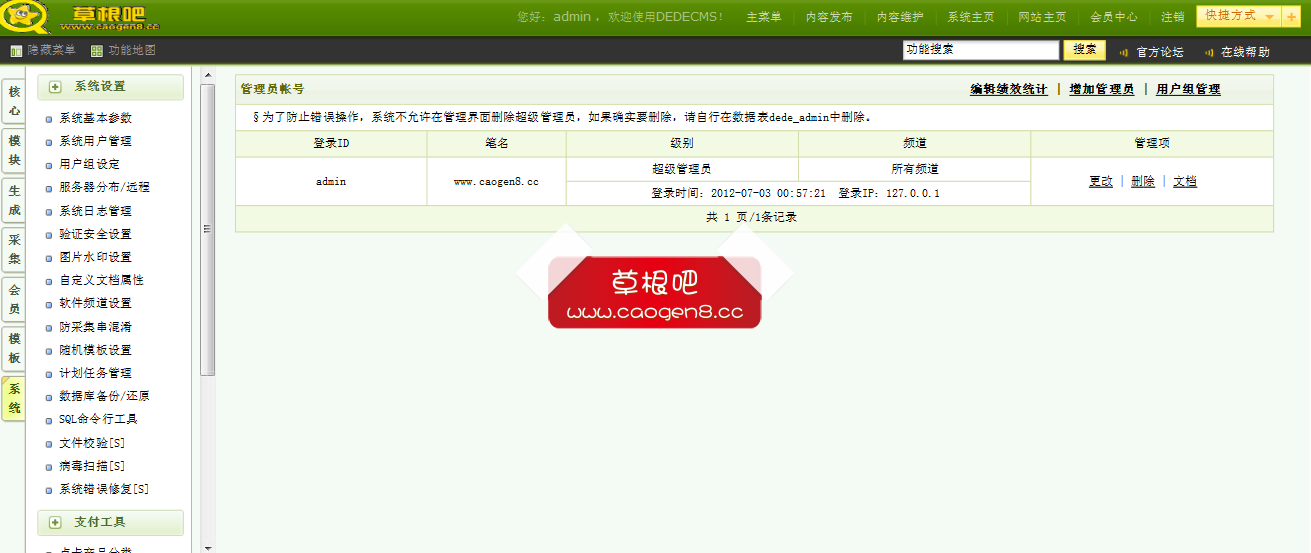Image resolution: width=1311 pixels, height=553 pixels.
Task: Switch to the 模块 side tab
Action: 13,150
